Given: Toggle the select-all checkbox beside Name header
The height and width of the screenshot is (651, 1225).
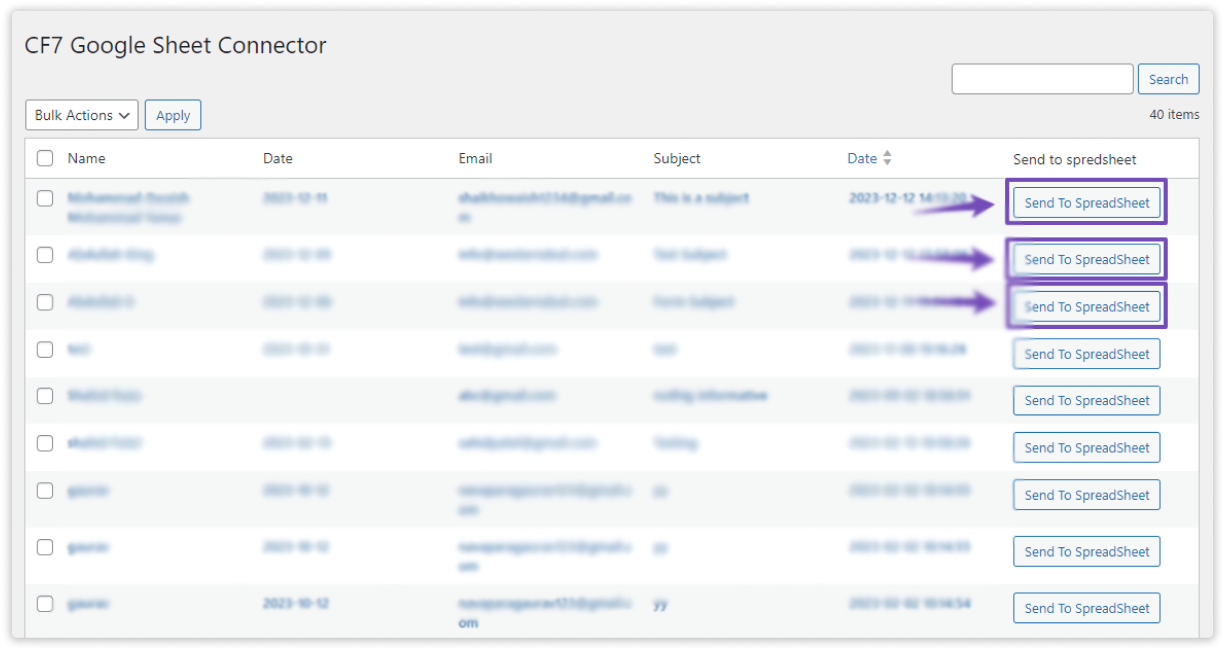Looking at the screenshot, I should (x=45, y=158).
